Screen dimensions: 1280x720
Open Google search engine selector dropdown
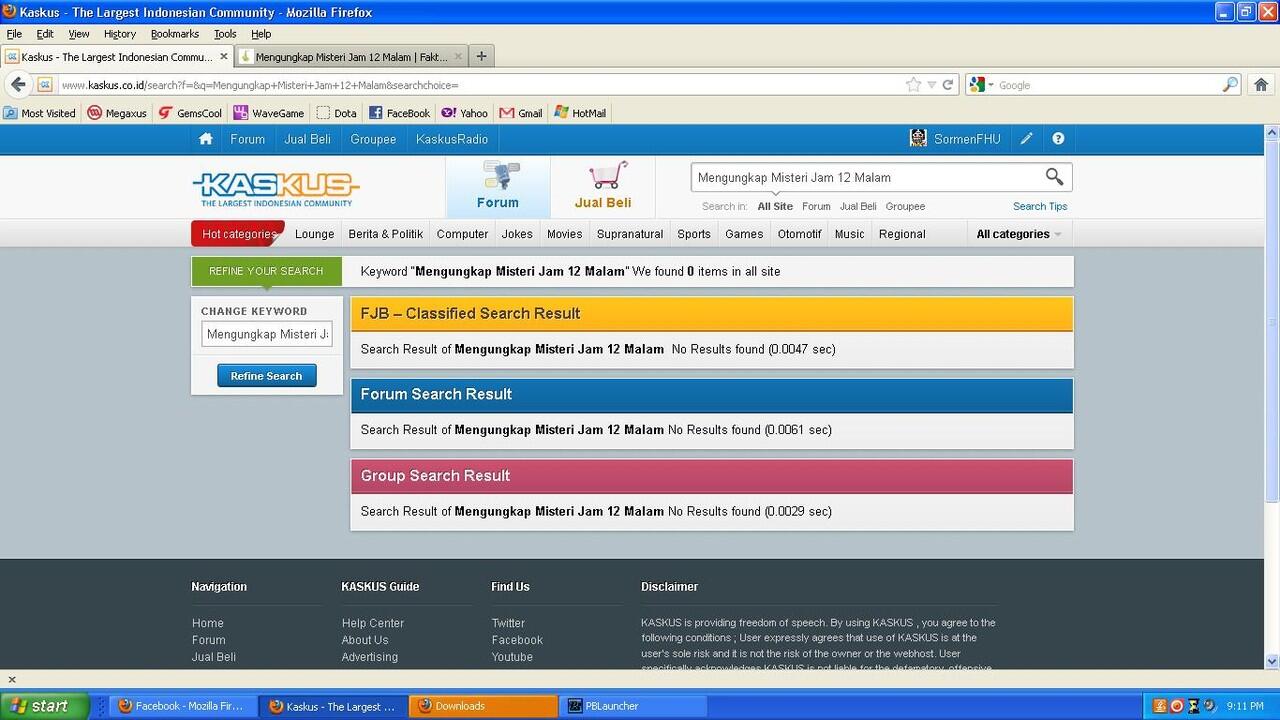(x=982, y=85)
